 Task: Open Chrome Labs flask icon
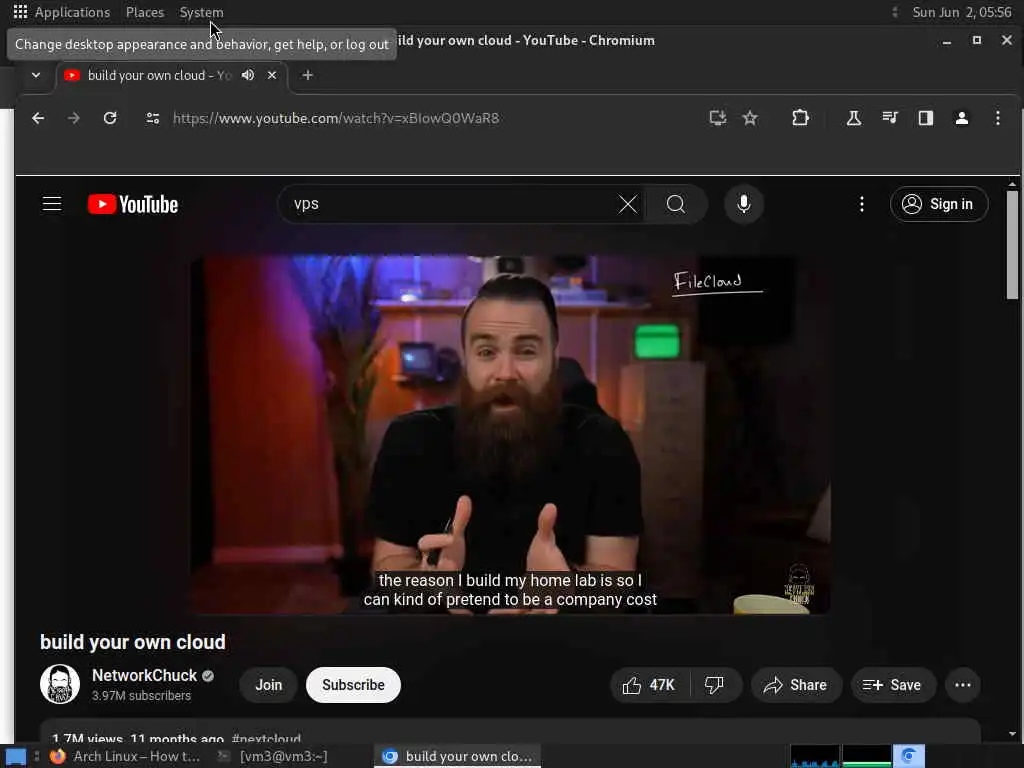(854, 118)
